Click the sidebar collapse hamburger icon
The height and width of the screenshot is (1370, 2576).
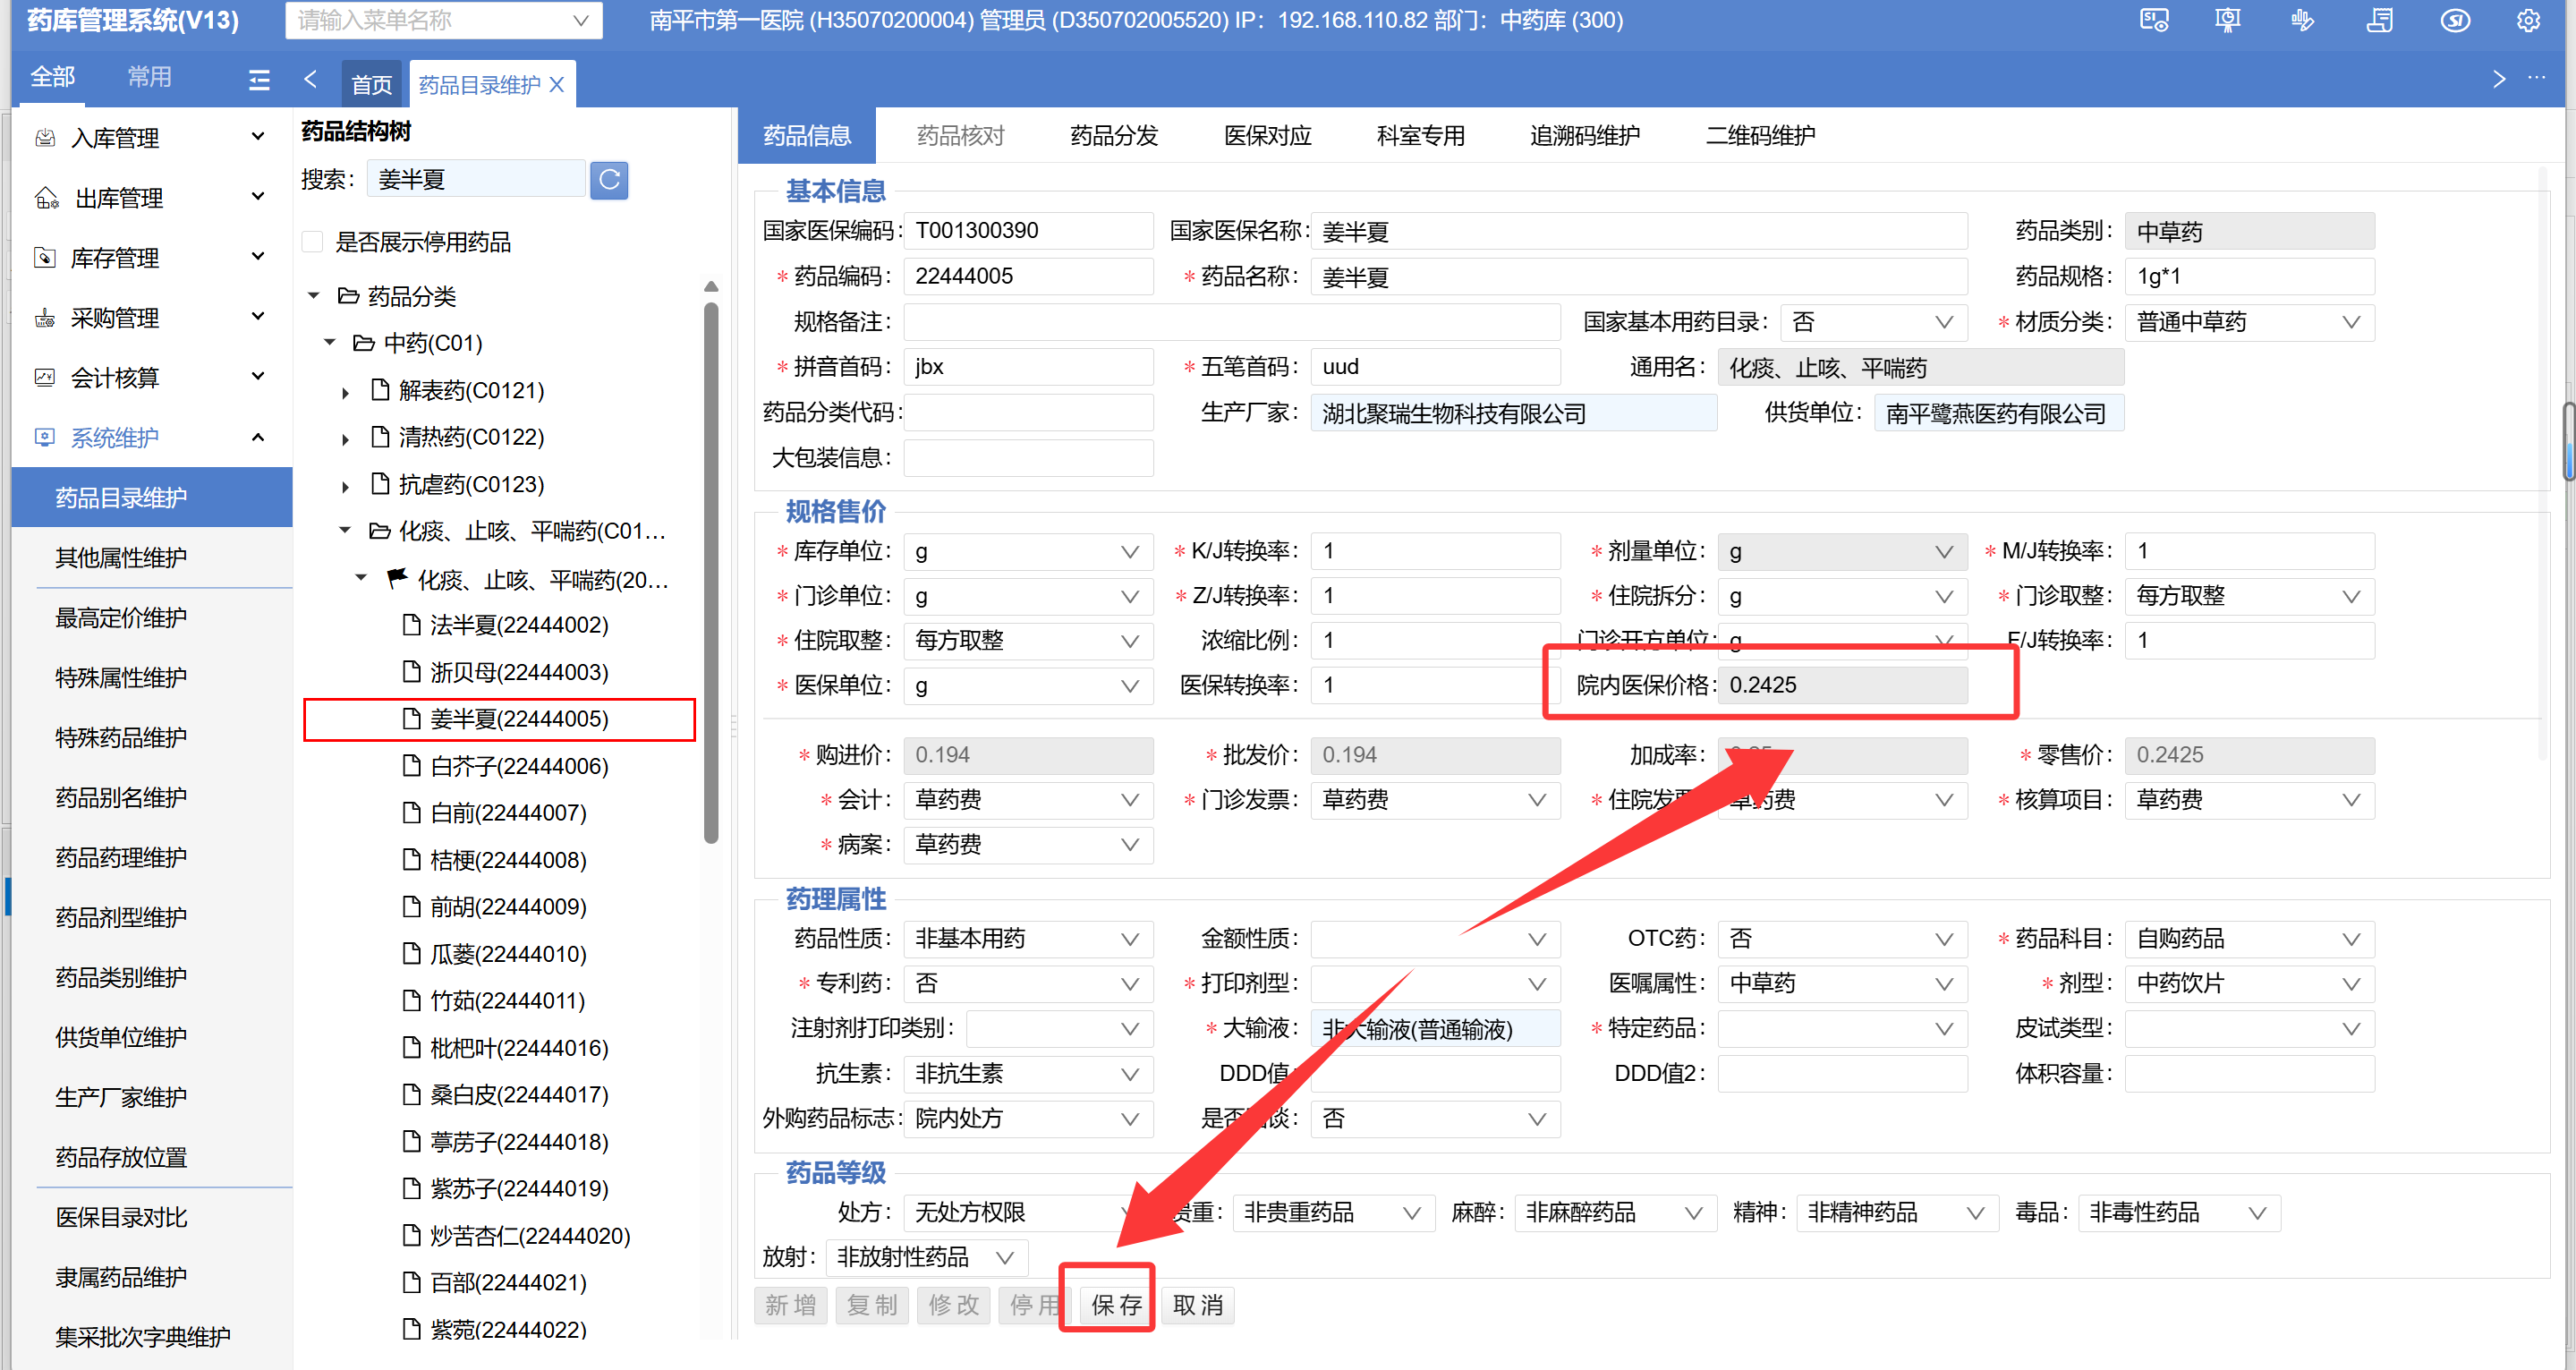(x=259, y=80)
